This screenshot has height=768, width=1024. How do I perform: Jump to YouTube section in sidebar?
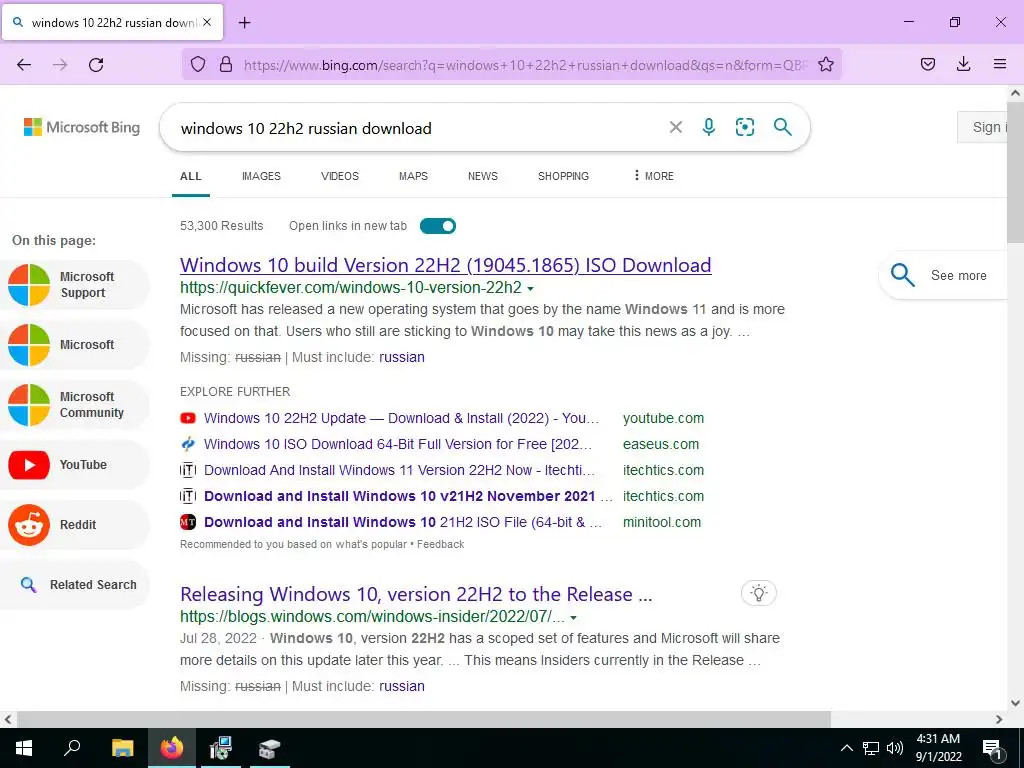click(75, 465)
